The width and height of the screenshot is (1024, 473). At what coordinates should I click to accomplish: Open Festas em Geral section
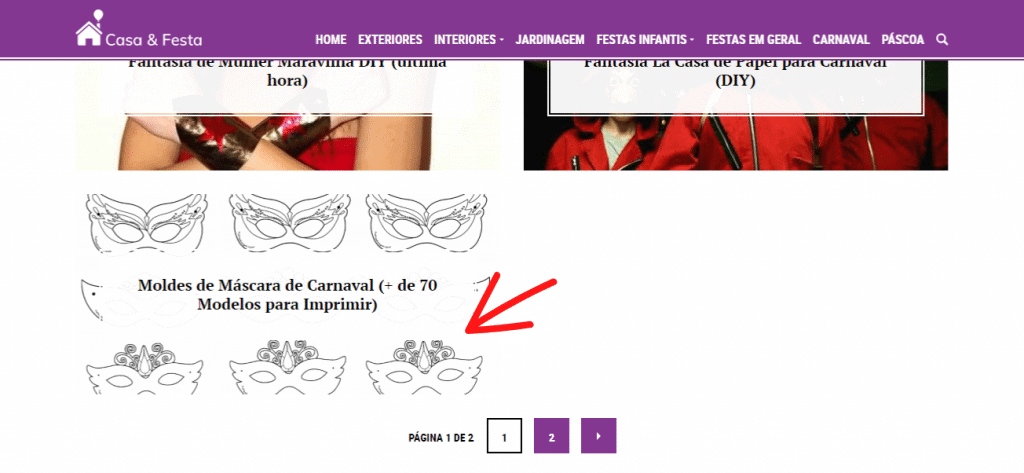click(753, 39)
